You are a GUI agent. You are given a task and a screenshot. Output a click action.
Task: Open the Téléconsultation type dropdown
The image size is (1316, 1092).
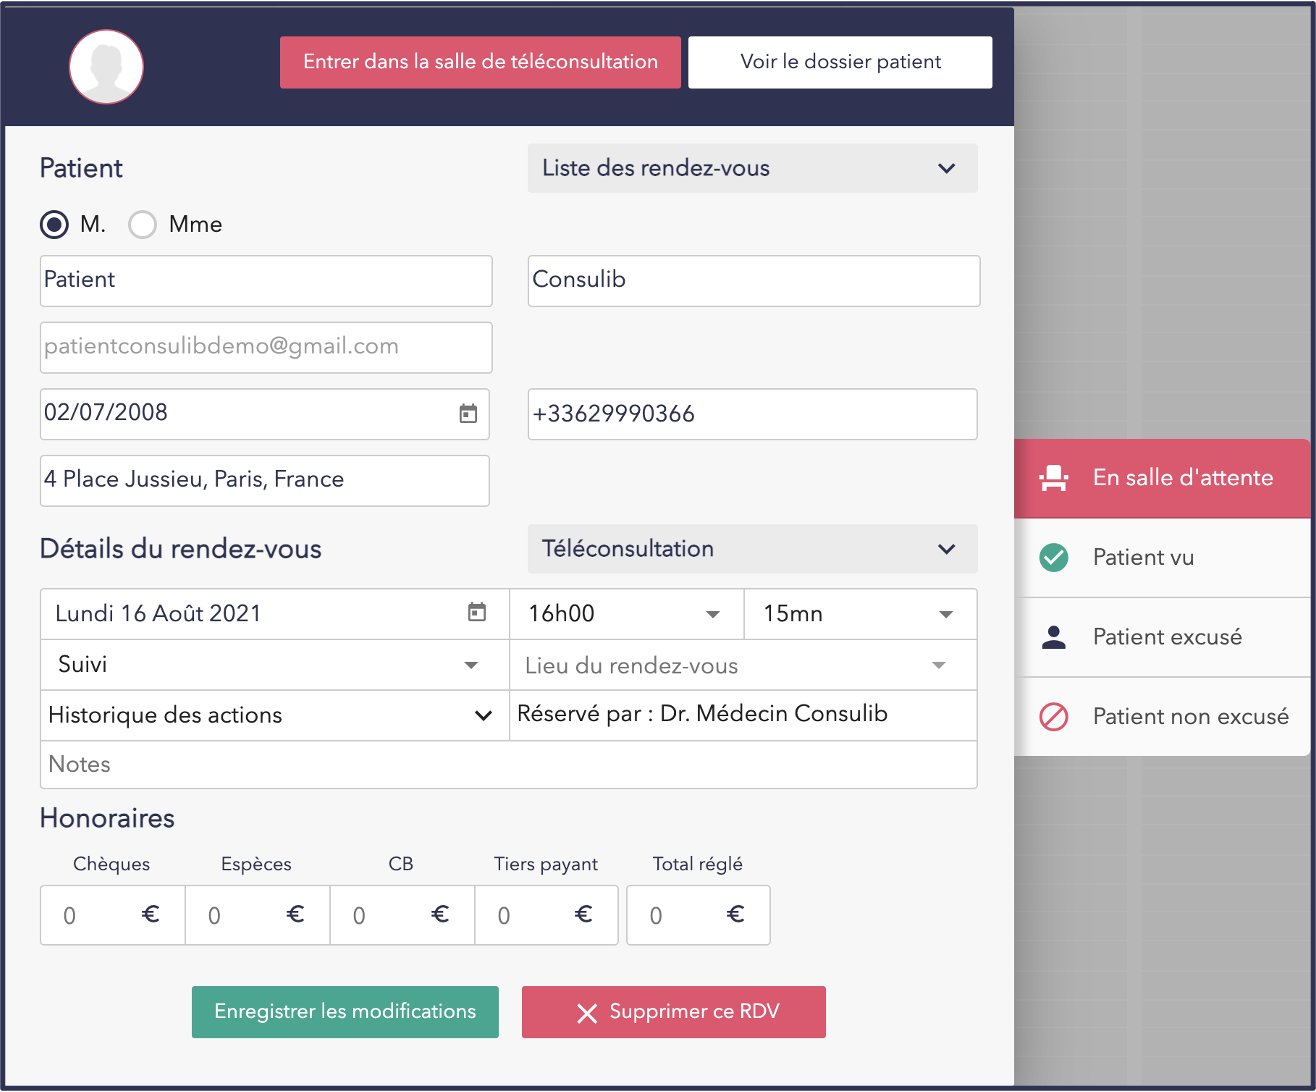tap(752, 549)
